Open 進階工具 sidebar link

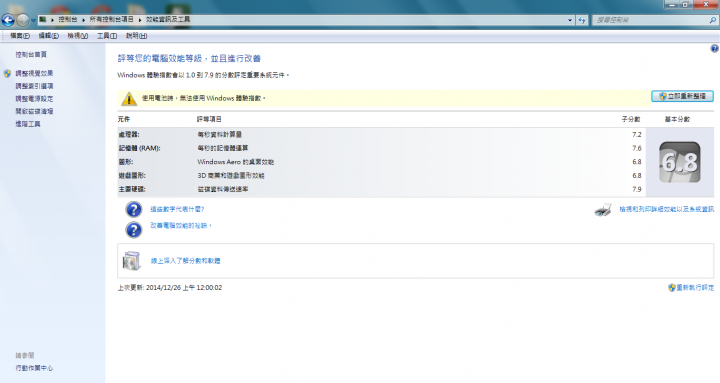pyautogui.click(x=28, y=124)
